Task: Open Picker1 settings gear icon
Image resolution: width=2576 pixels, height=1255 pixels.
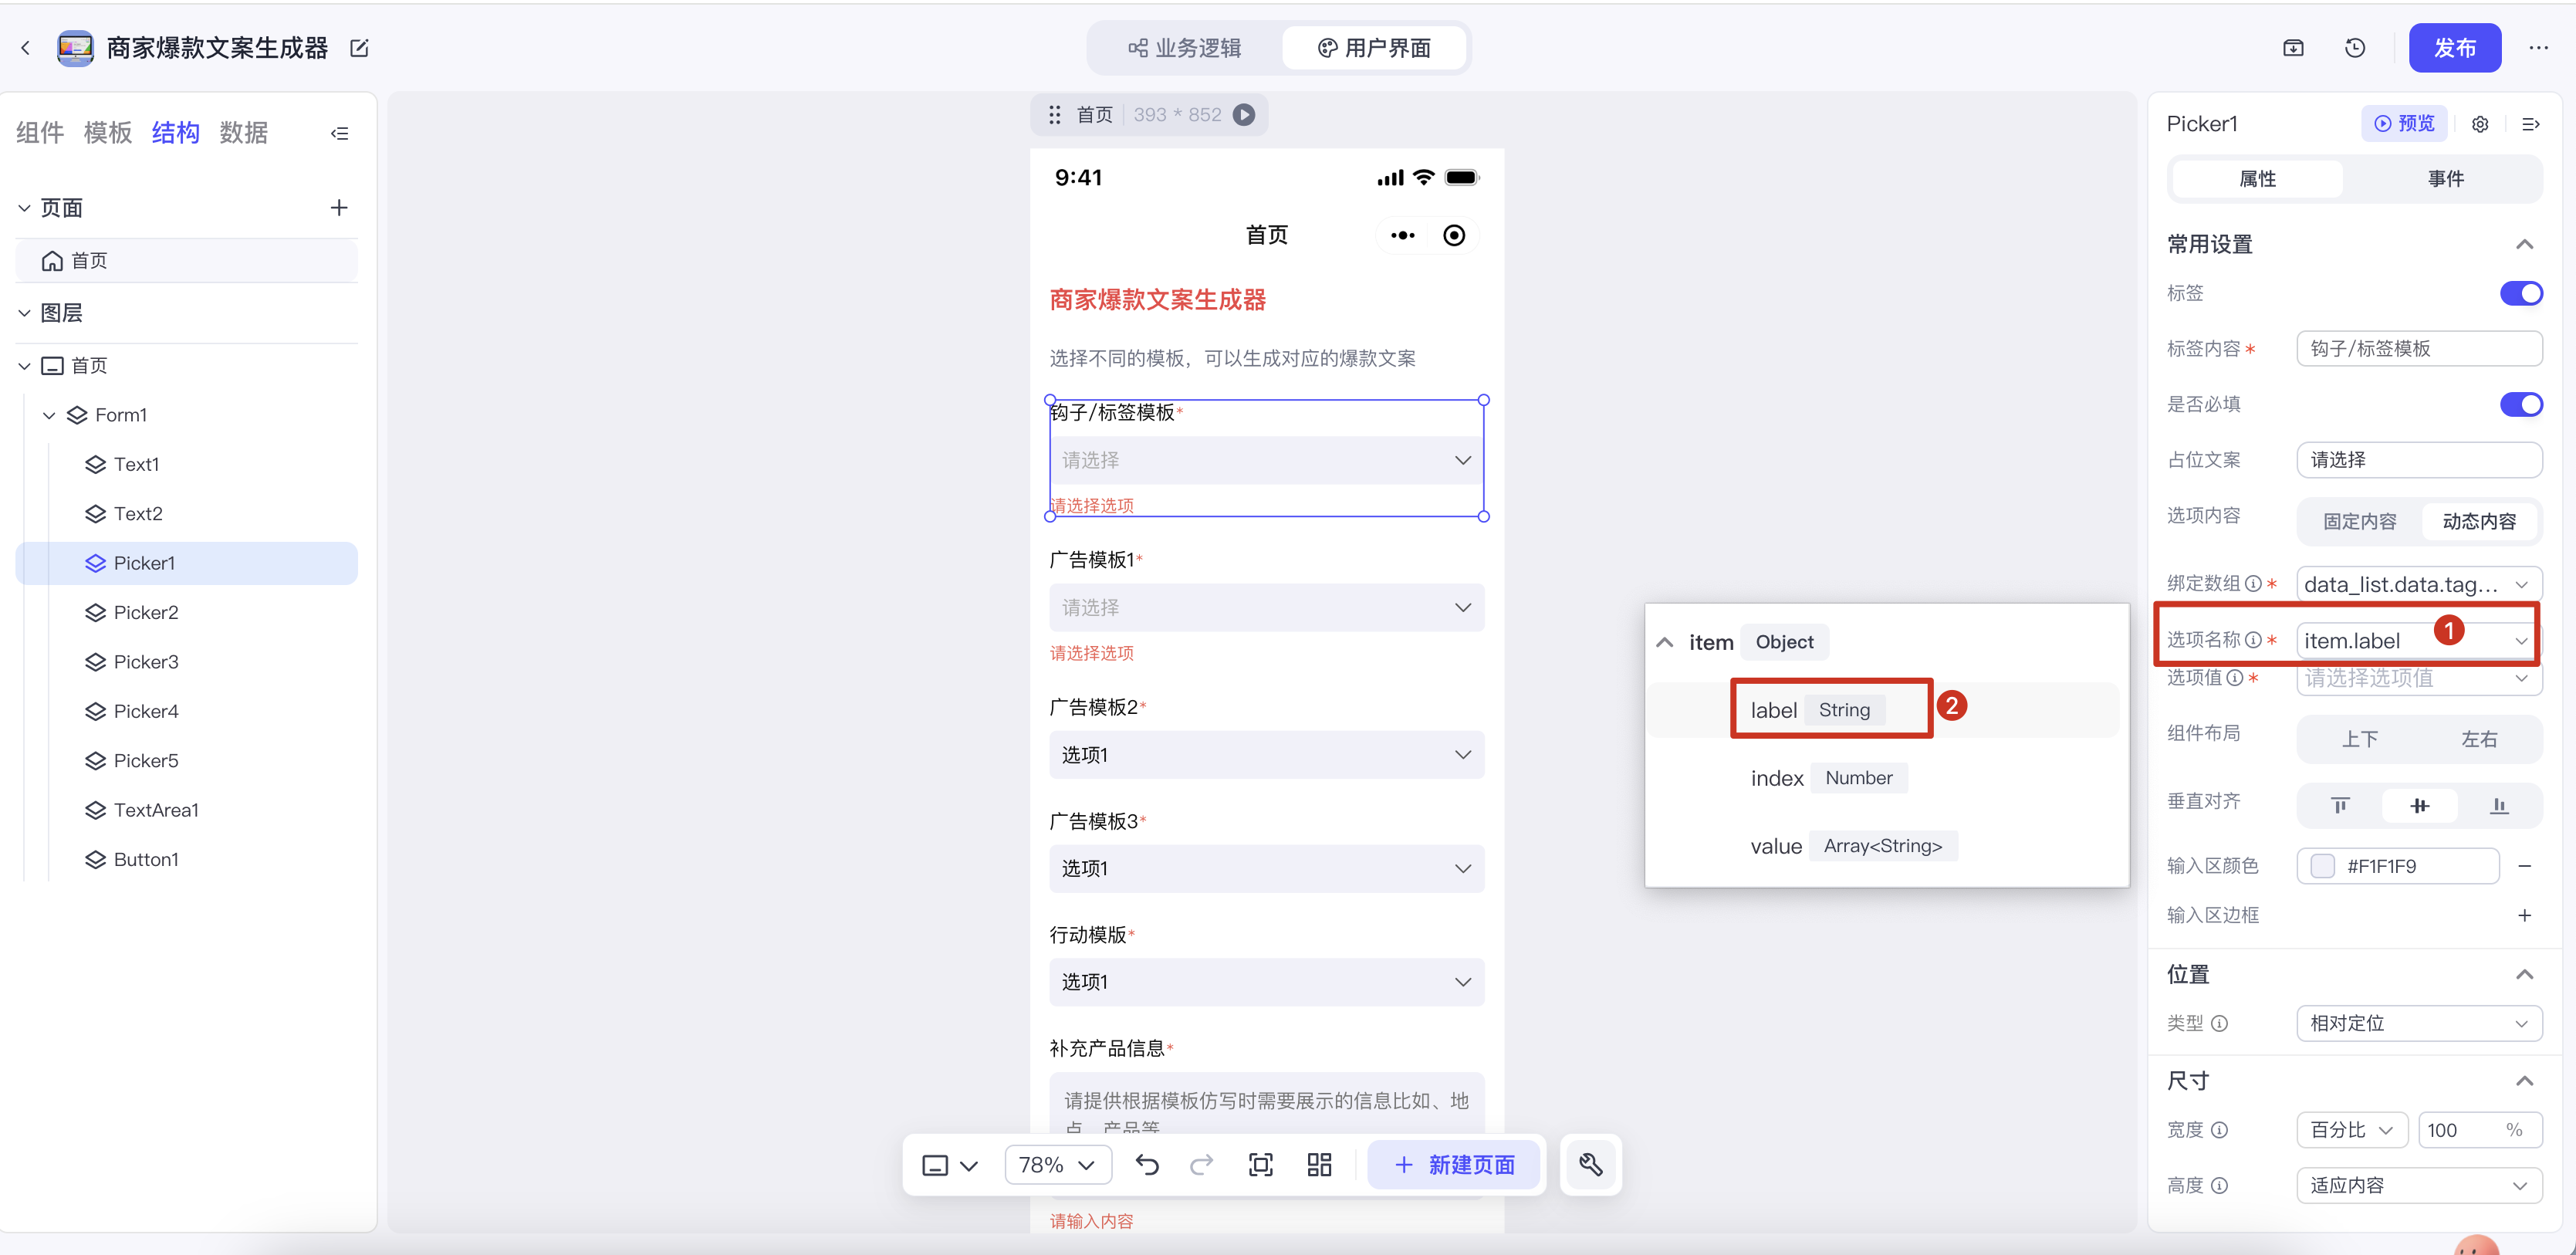Action: coord(2479,124)
